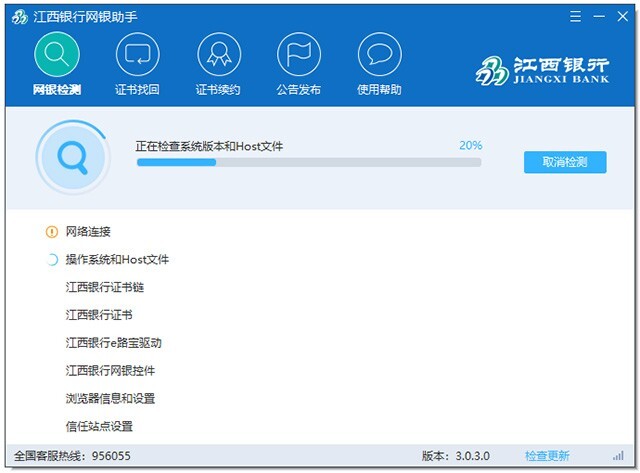Viewport: 640px width, 473px height.
Task: Open the 网银检测 magnifier icon
Action: tap(57, 54)
